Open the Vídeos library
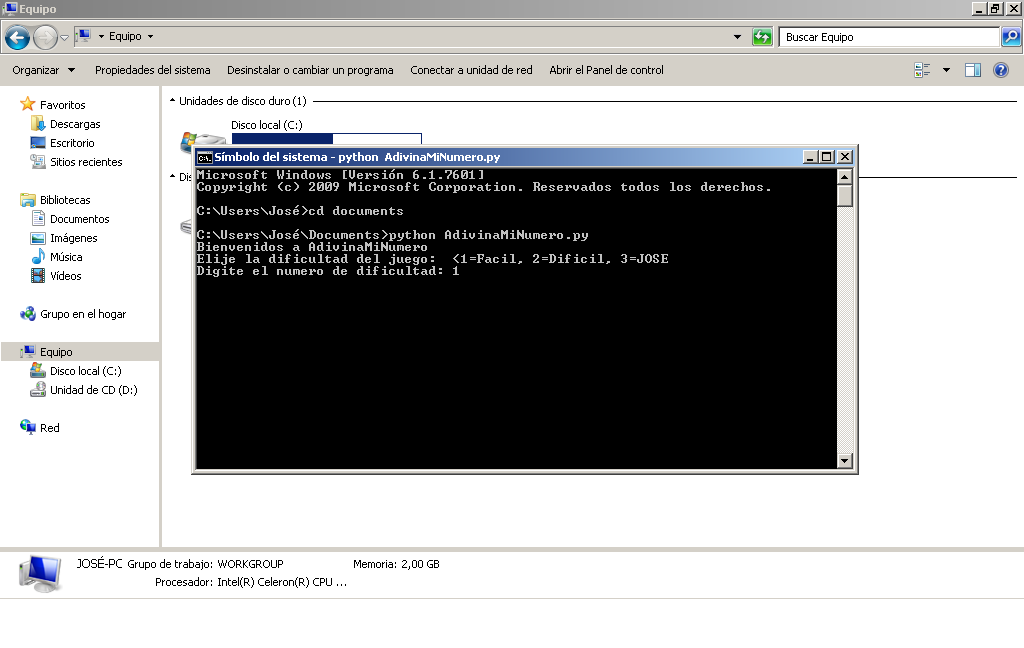 (66, 276)
